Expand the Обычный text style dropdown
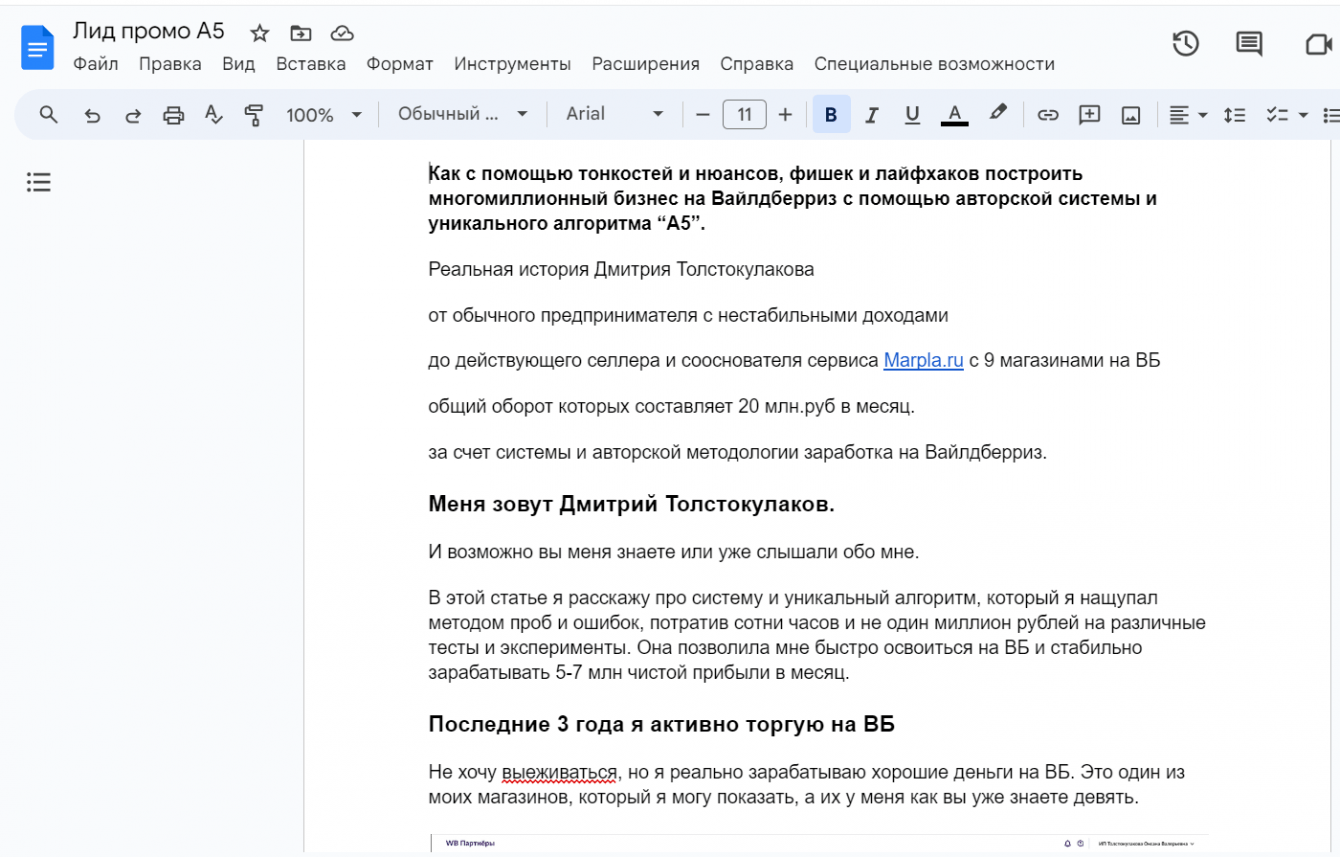The image size is (1340, 857). (x=462, y=114)
